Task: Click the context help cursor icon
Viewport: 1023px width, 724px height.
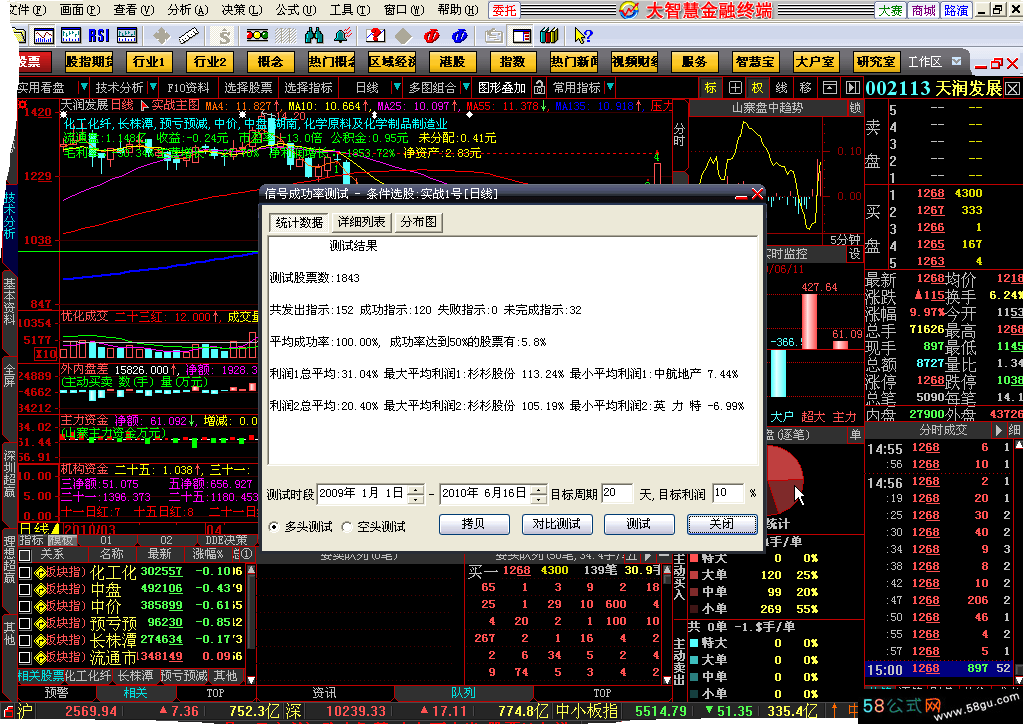Action: pos(583,36)
